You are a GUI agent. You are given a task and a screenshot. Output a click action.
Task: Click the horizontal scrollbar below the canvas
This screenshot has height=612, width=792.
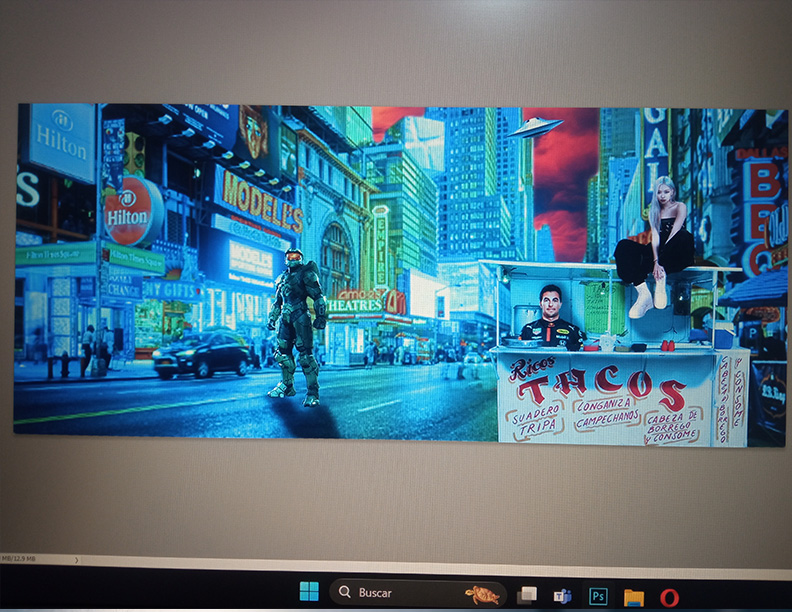point(400,561)
